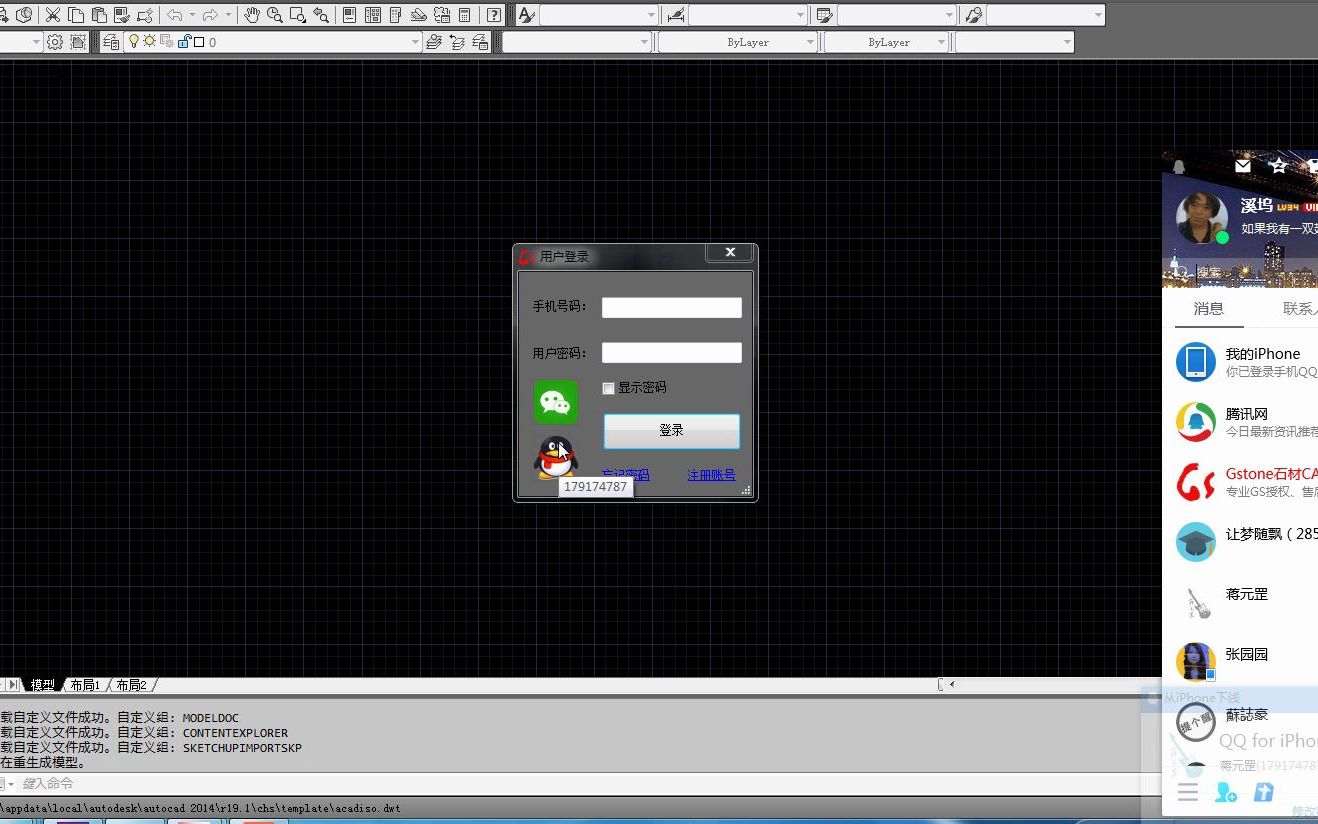
Task: Click the QQ penguin login icon
Action: (x=555, y=458)
